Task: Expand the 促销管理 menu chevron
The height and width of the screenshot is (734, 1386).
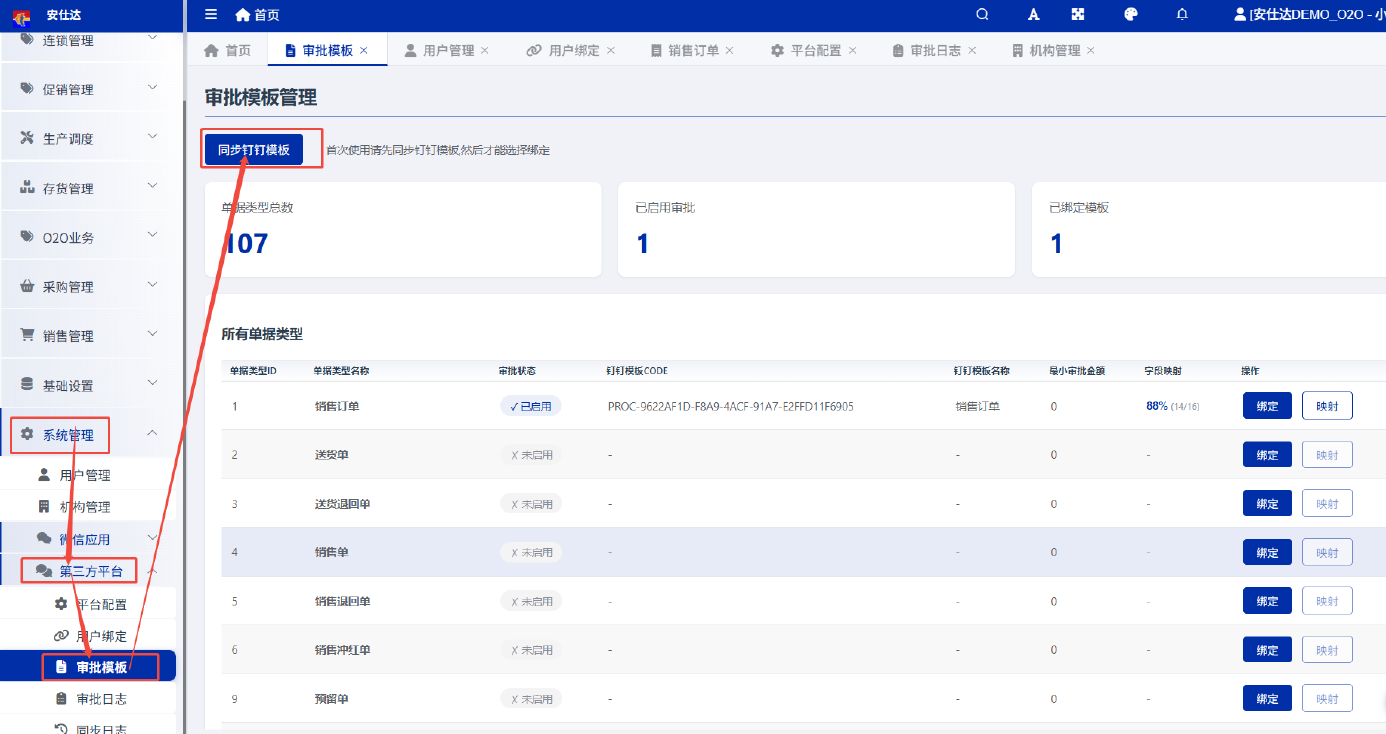Action: (153, 88)
